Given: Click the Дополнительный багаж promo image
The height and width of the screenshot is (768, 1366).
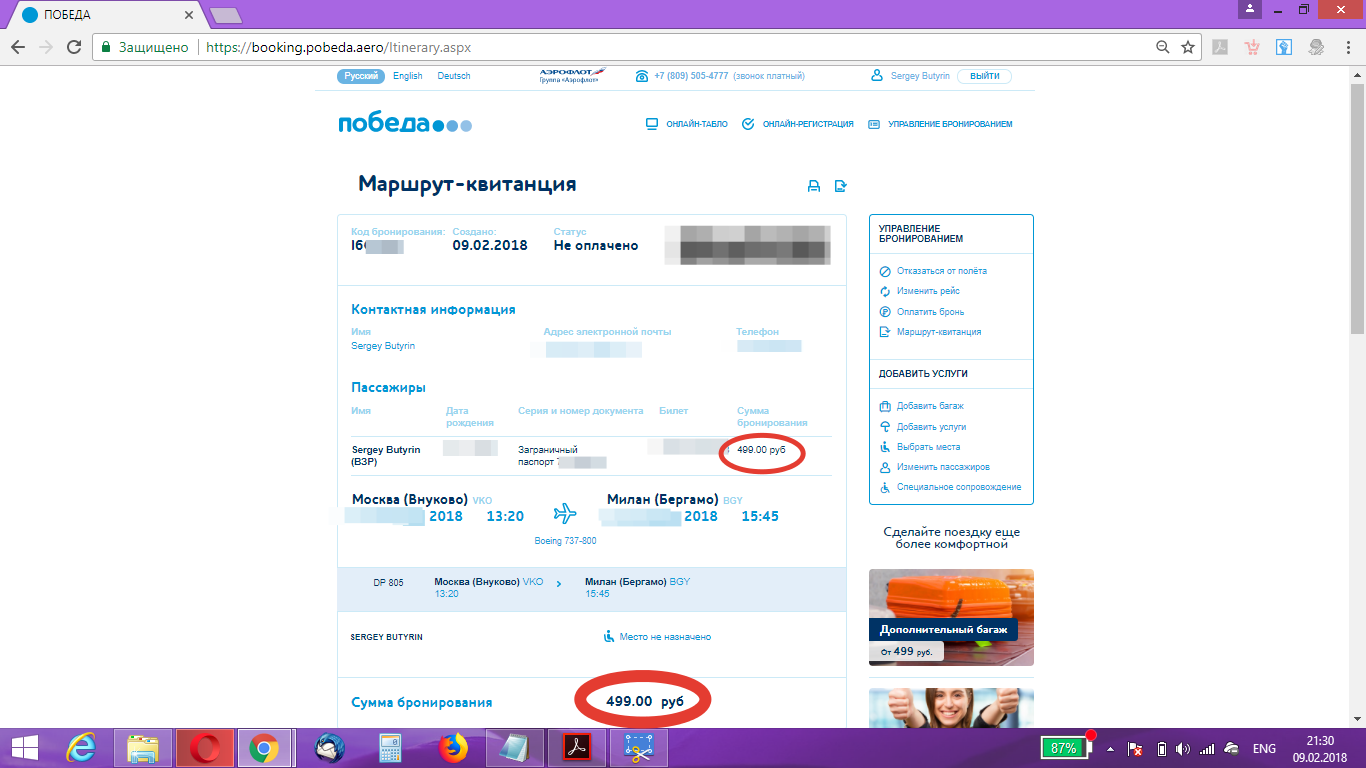Looking at the screenshot, I should 951,617.
